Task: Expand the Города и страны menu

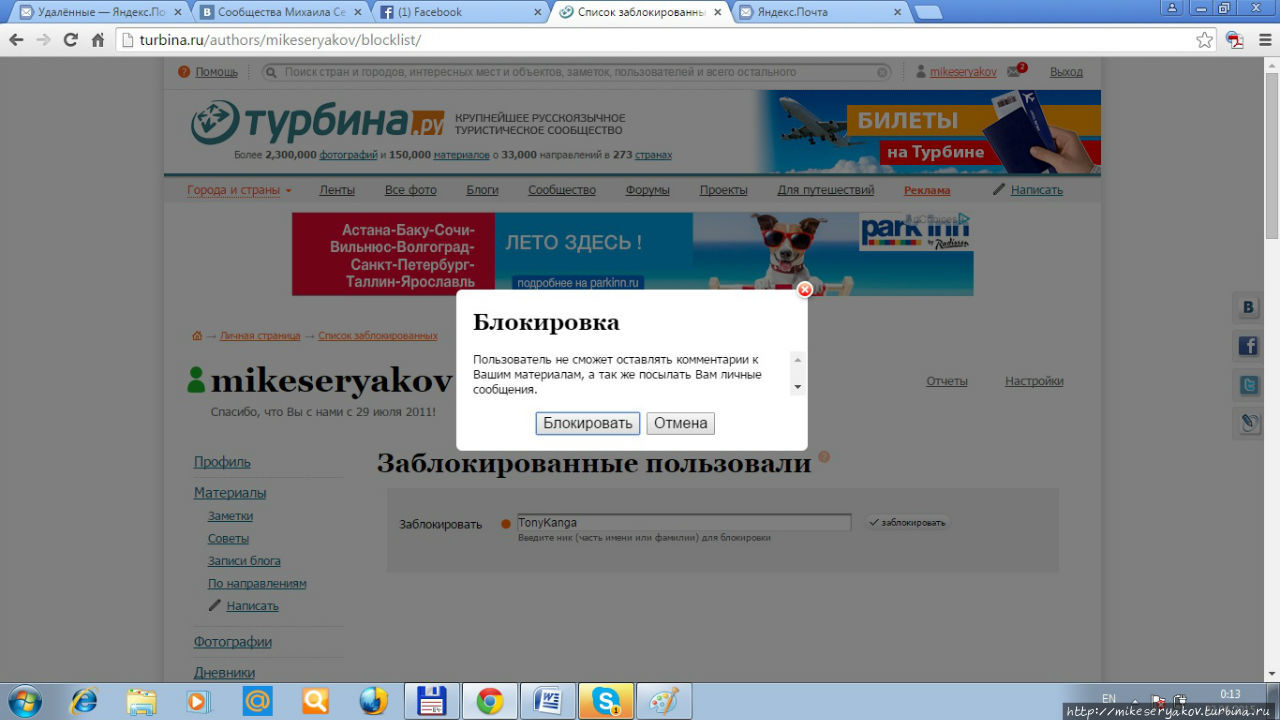Action: 239,190
